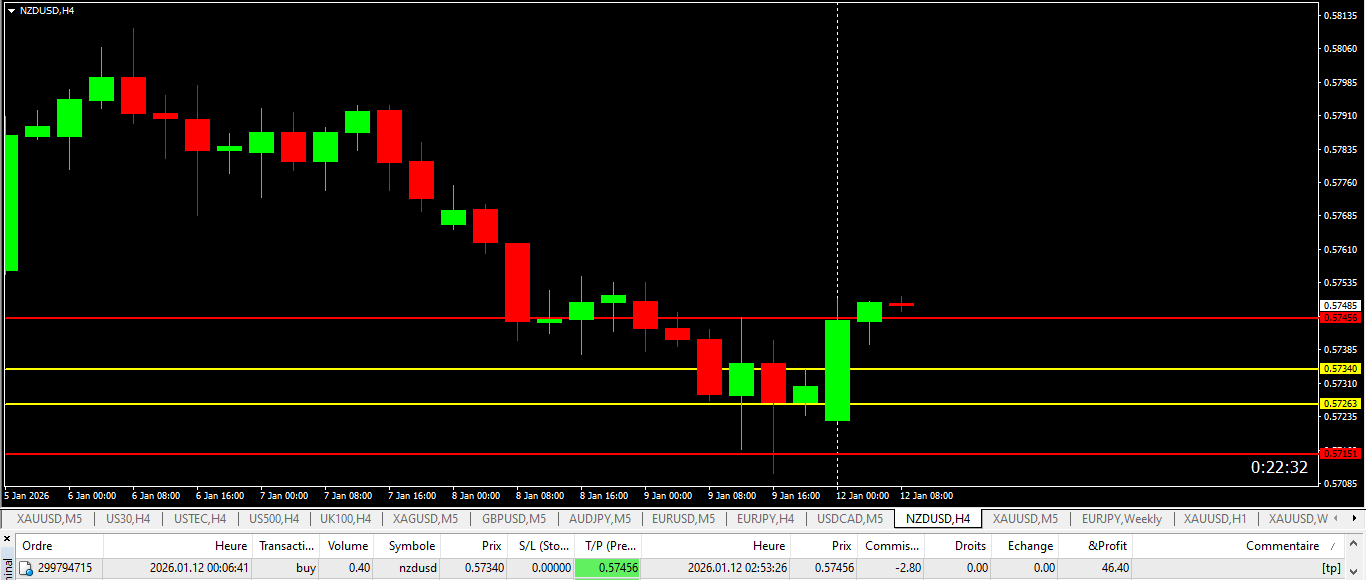This screenshot has height=580, width=1366.
Task: Click the 46.40 profit cell
Action: coord(1095,568)
